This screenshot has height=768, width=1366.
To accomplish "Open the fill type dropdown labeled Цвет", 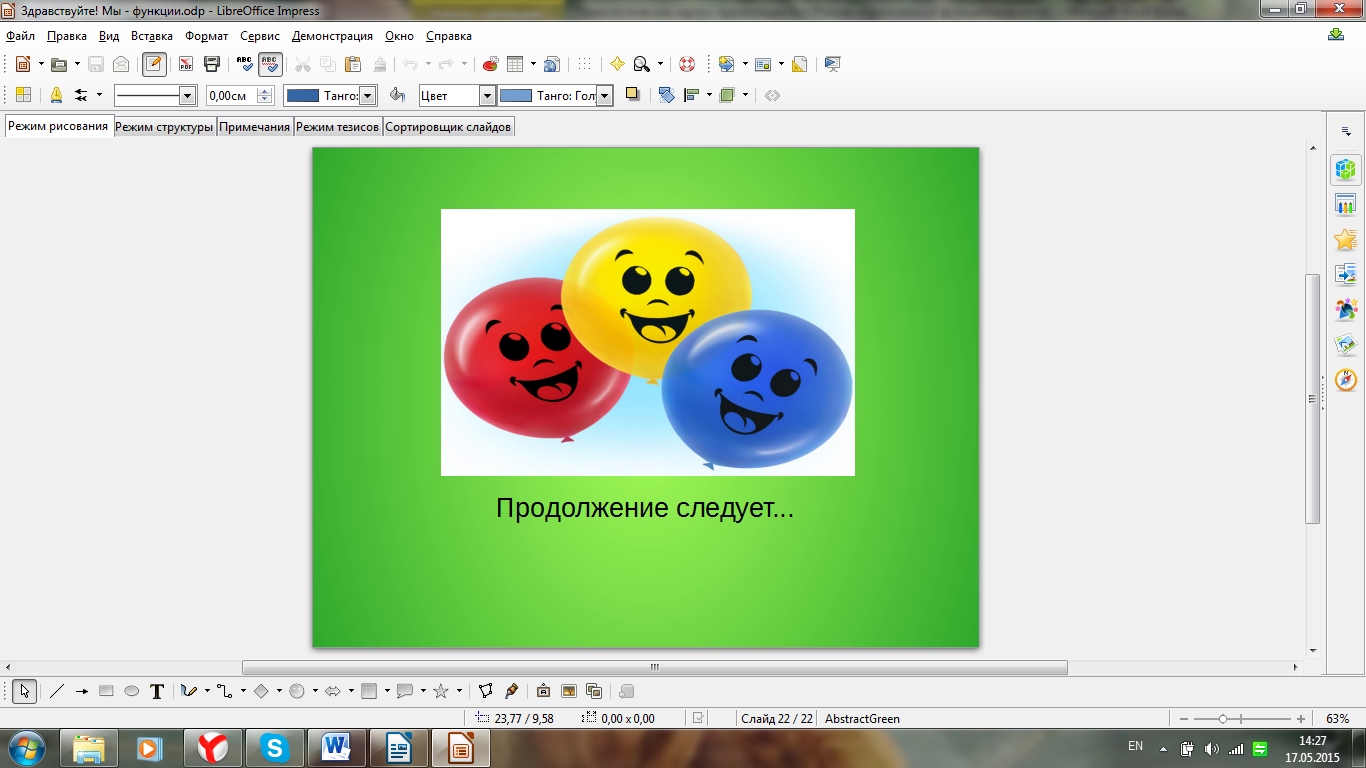I will point(487,96).
